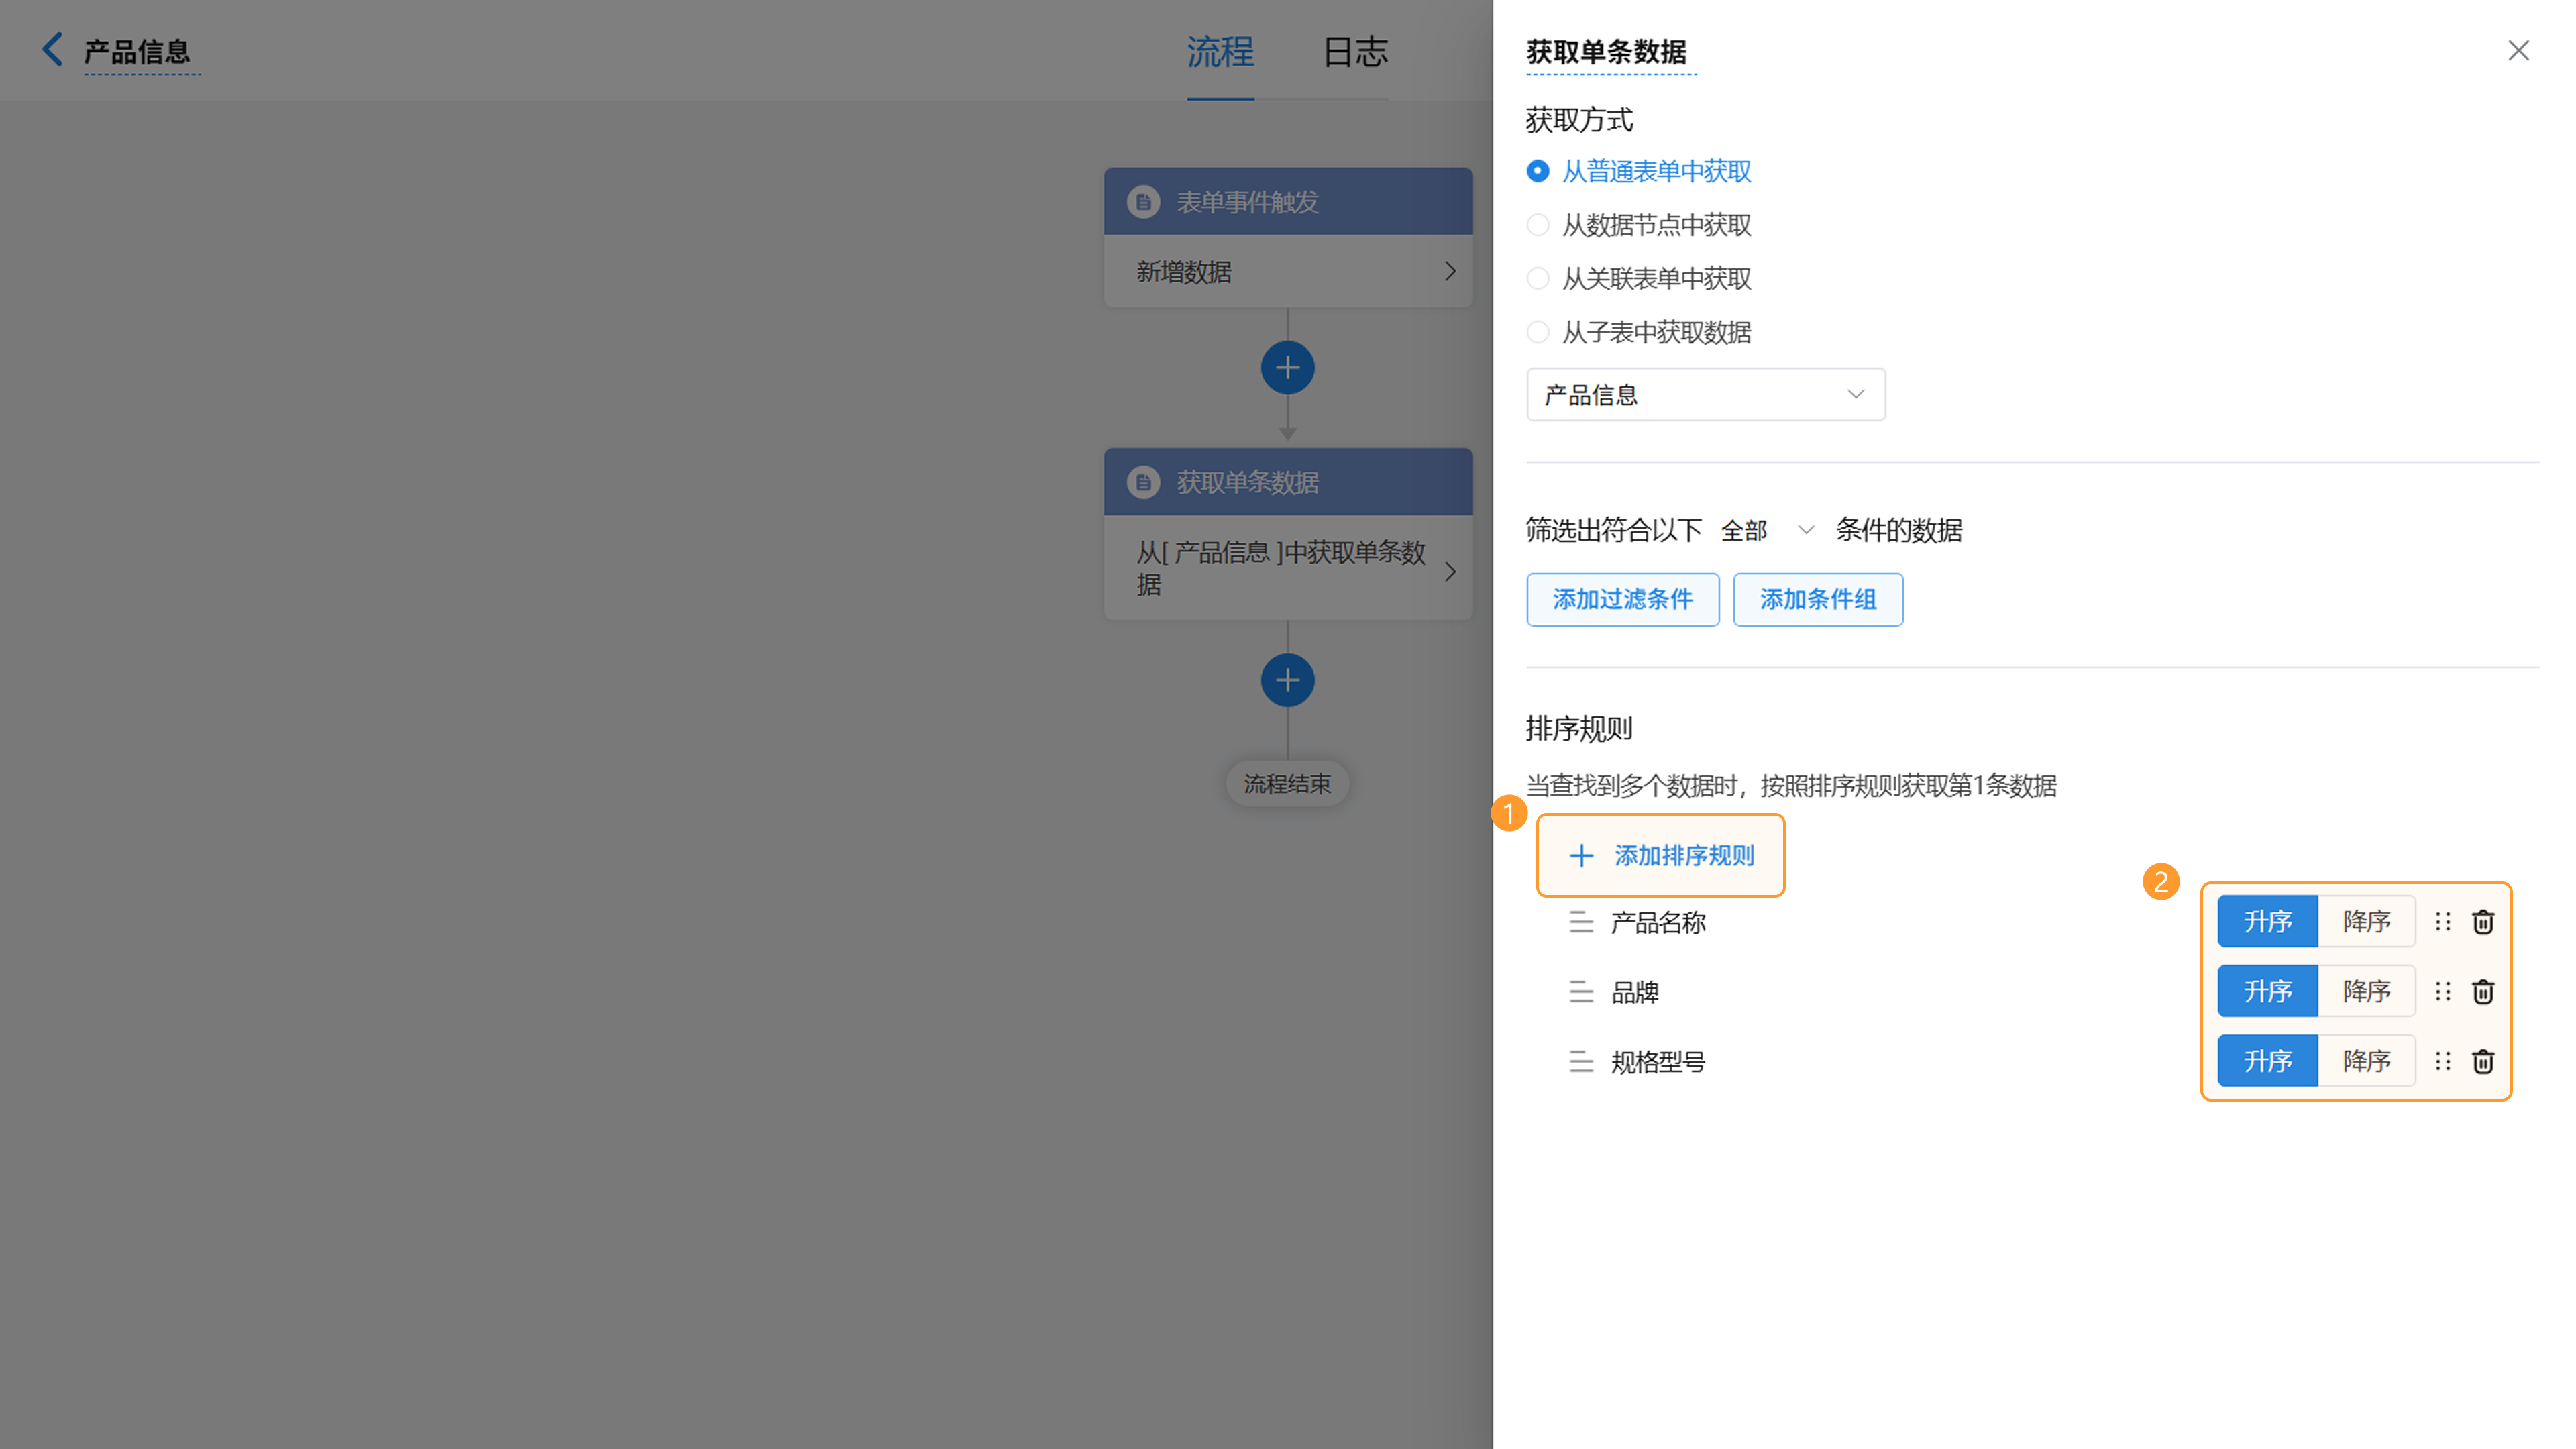Set 规格型号 sort to 升序
The height and width of the screenshot is (1449, 2576).
coord(2267,1060)
